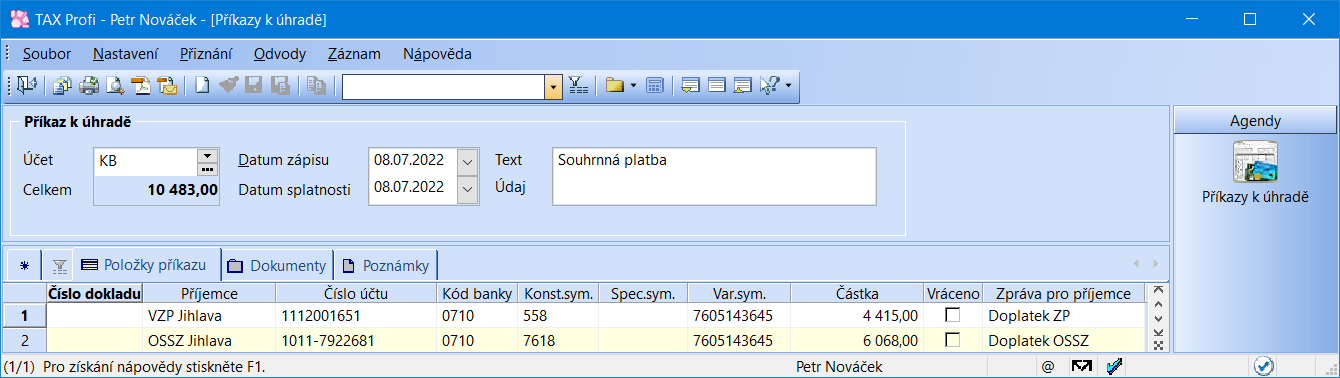This screenshot has height=378, width=1340.
Task: Click third note layout view icon
Action: point(742,86)
